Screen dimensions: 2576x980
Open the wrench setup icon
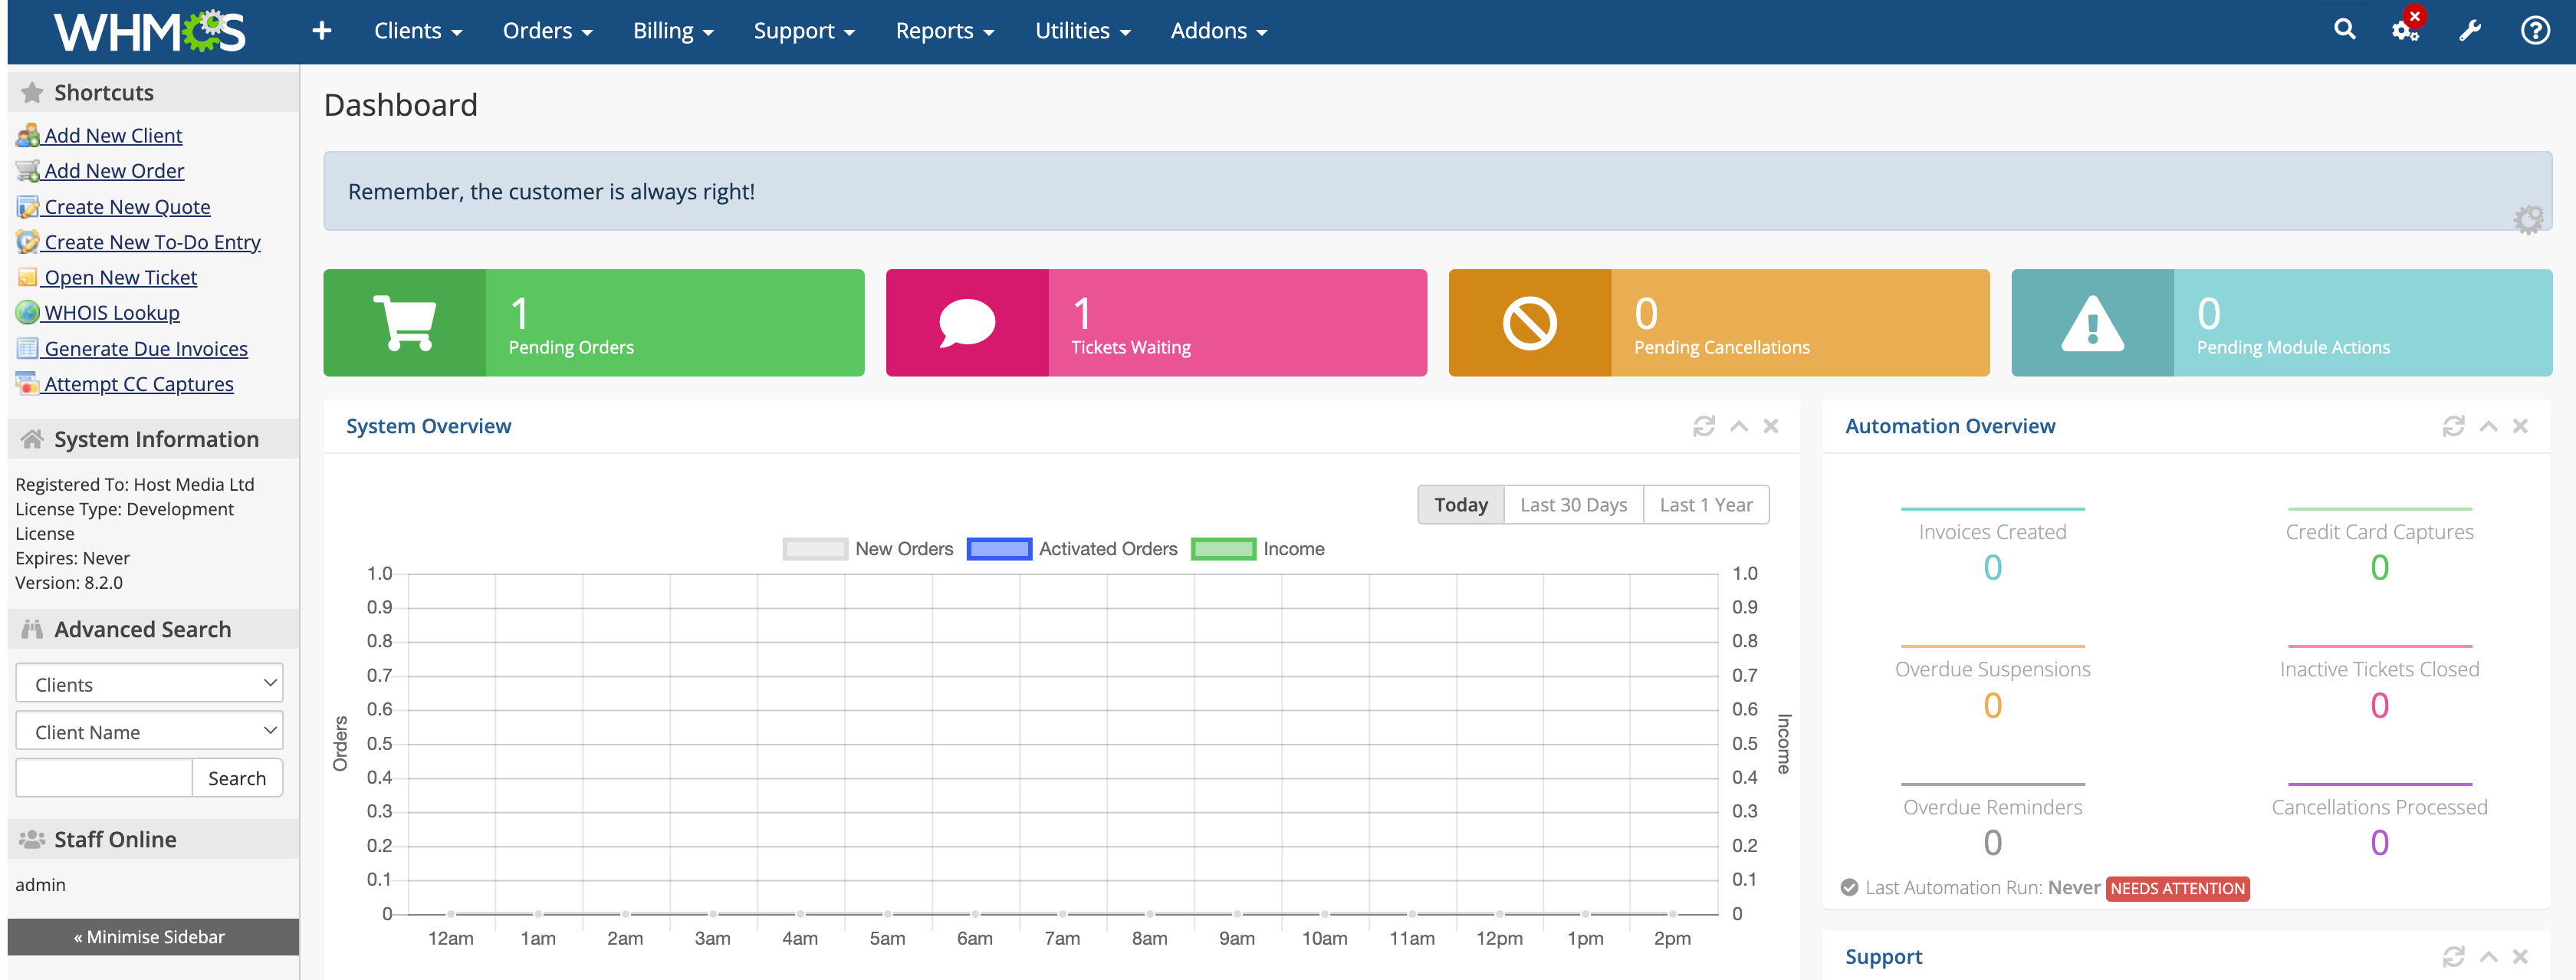pos(2470,30)
